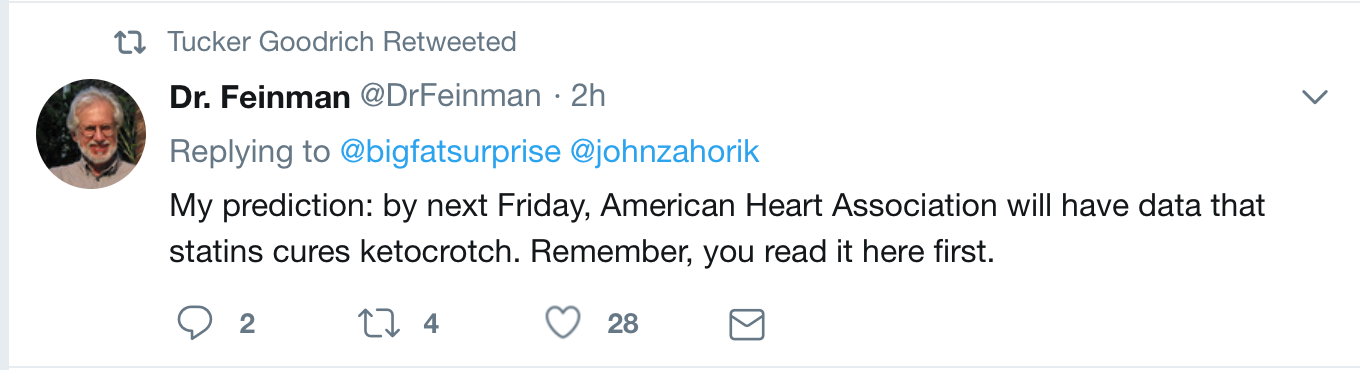Open the @DrFeinman handle link
Viewport: 1360px width, 370px height.
coord(450,96)
